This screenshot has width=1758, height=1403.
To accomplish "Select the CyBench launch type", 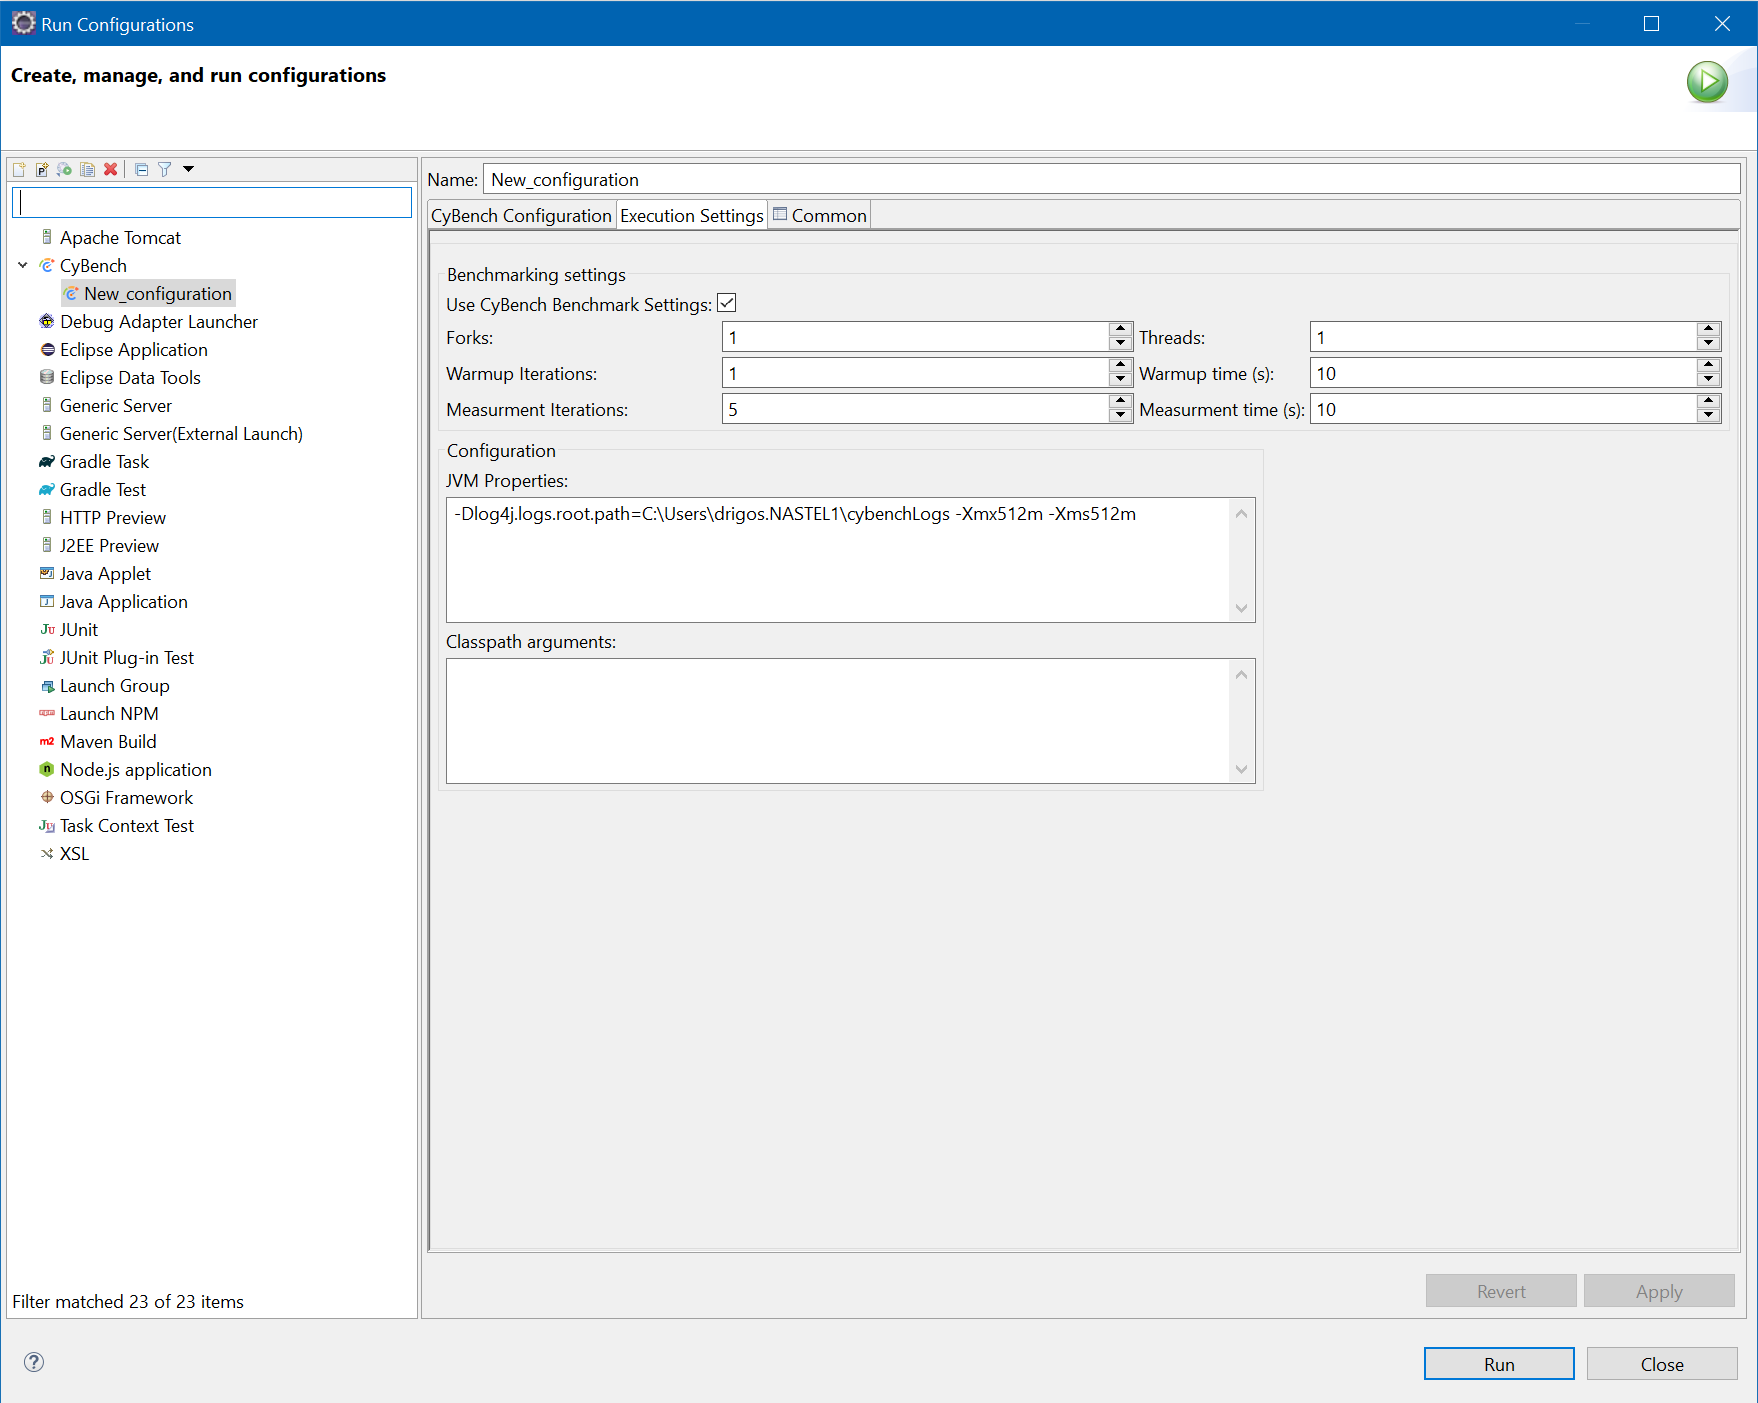I will 93,265.
